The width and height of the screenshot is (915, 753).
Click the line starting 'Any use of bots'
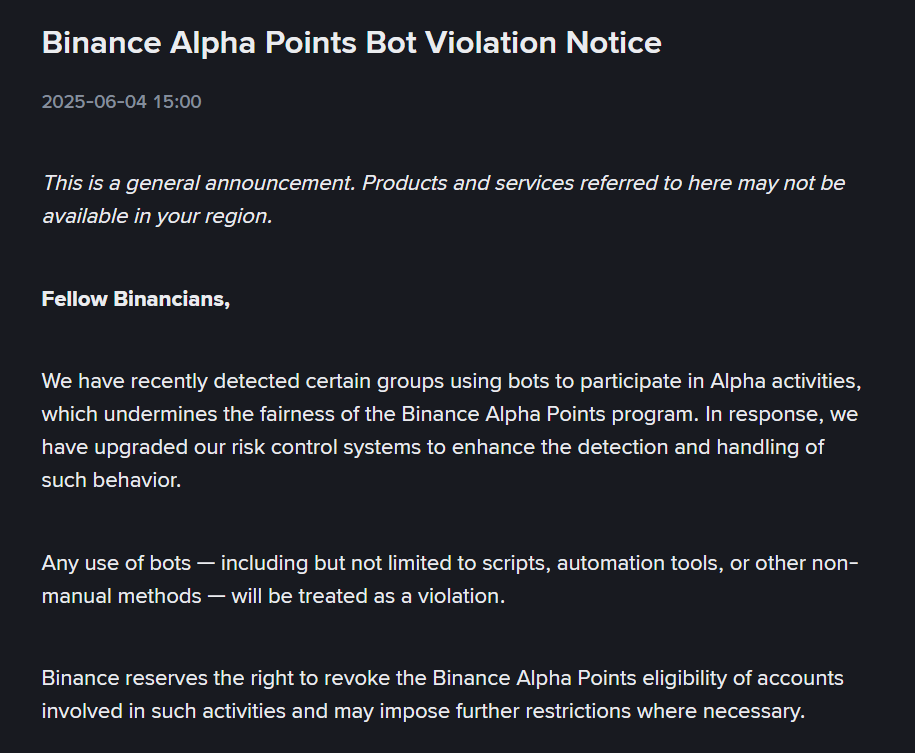point(449,563)
